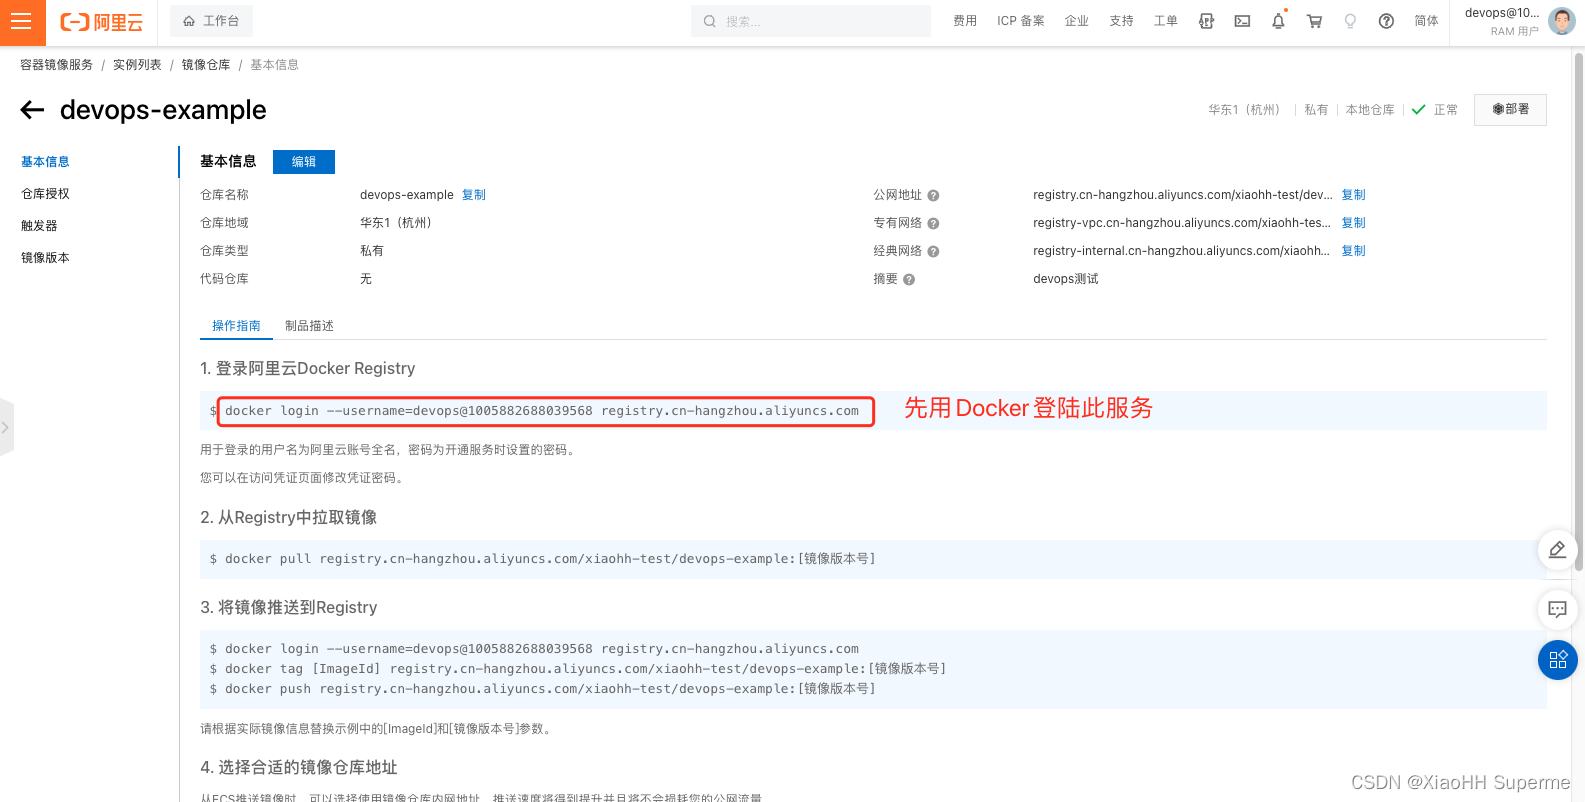The image size is (1585, 802).
Task: Click help icon next to 专有网络
Action: click(933, 224)
